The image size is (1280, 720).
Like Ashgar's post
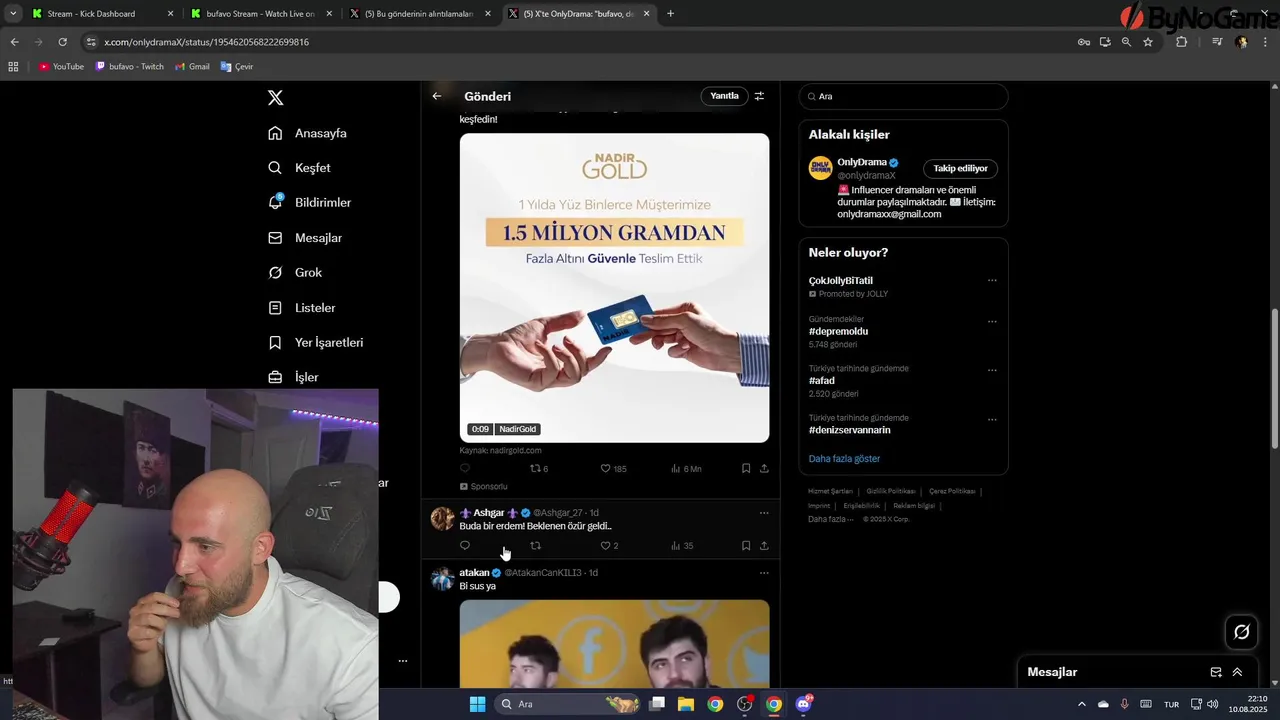tap(609, 546)
